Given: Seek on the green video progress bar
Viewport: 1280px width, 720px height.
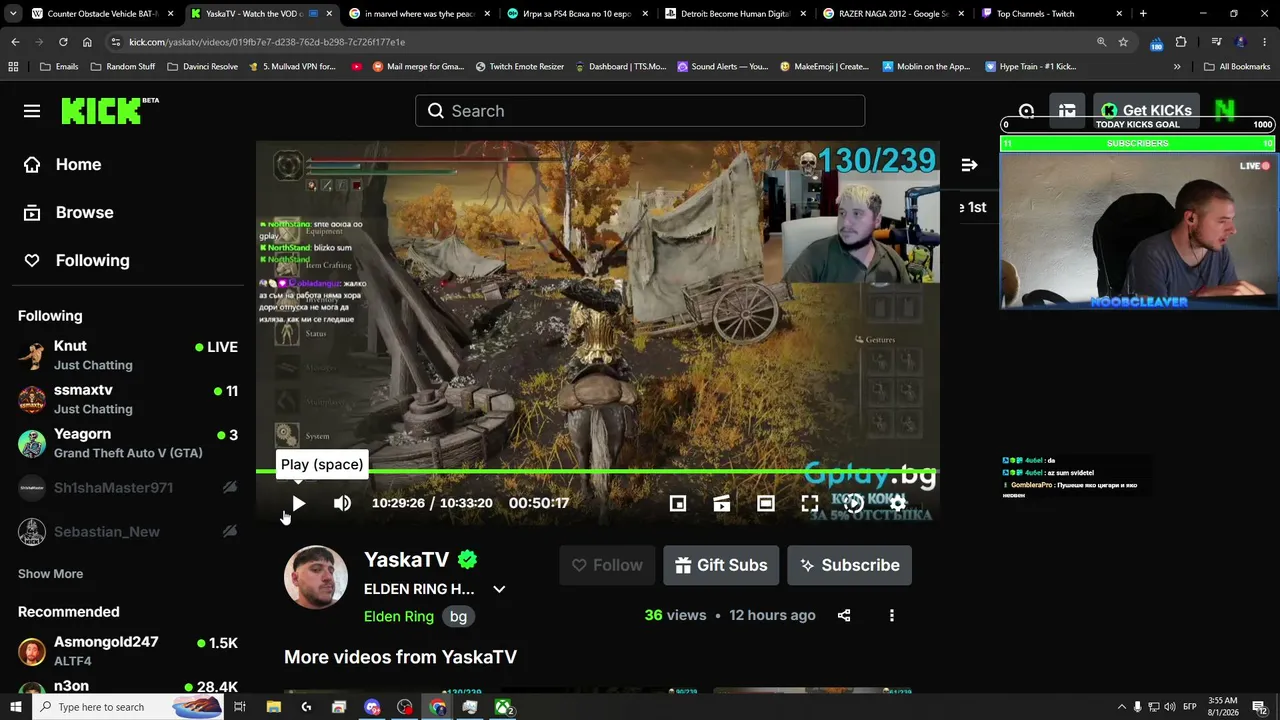Looking at the screenshot, I should point(597,471).
